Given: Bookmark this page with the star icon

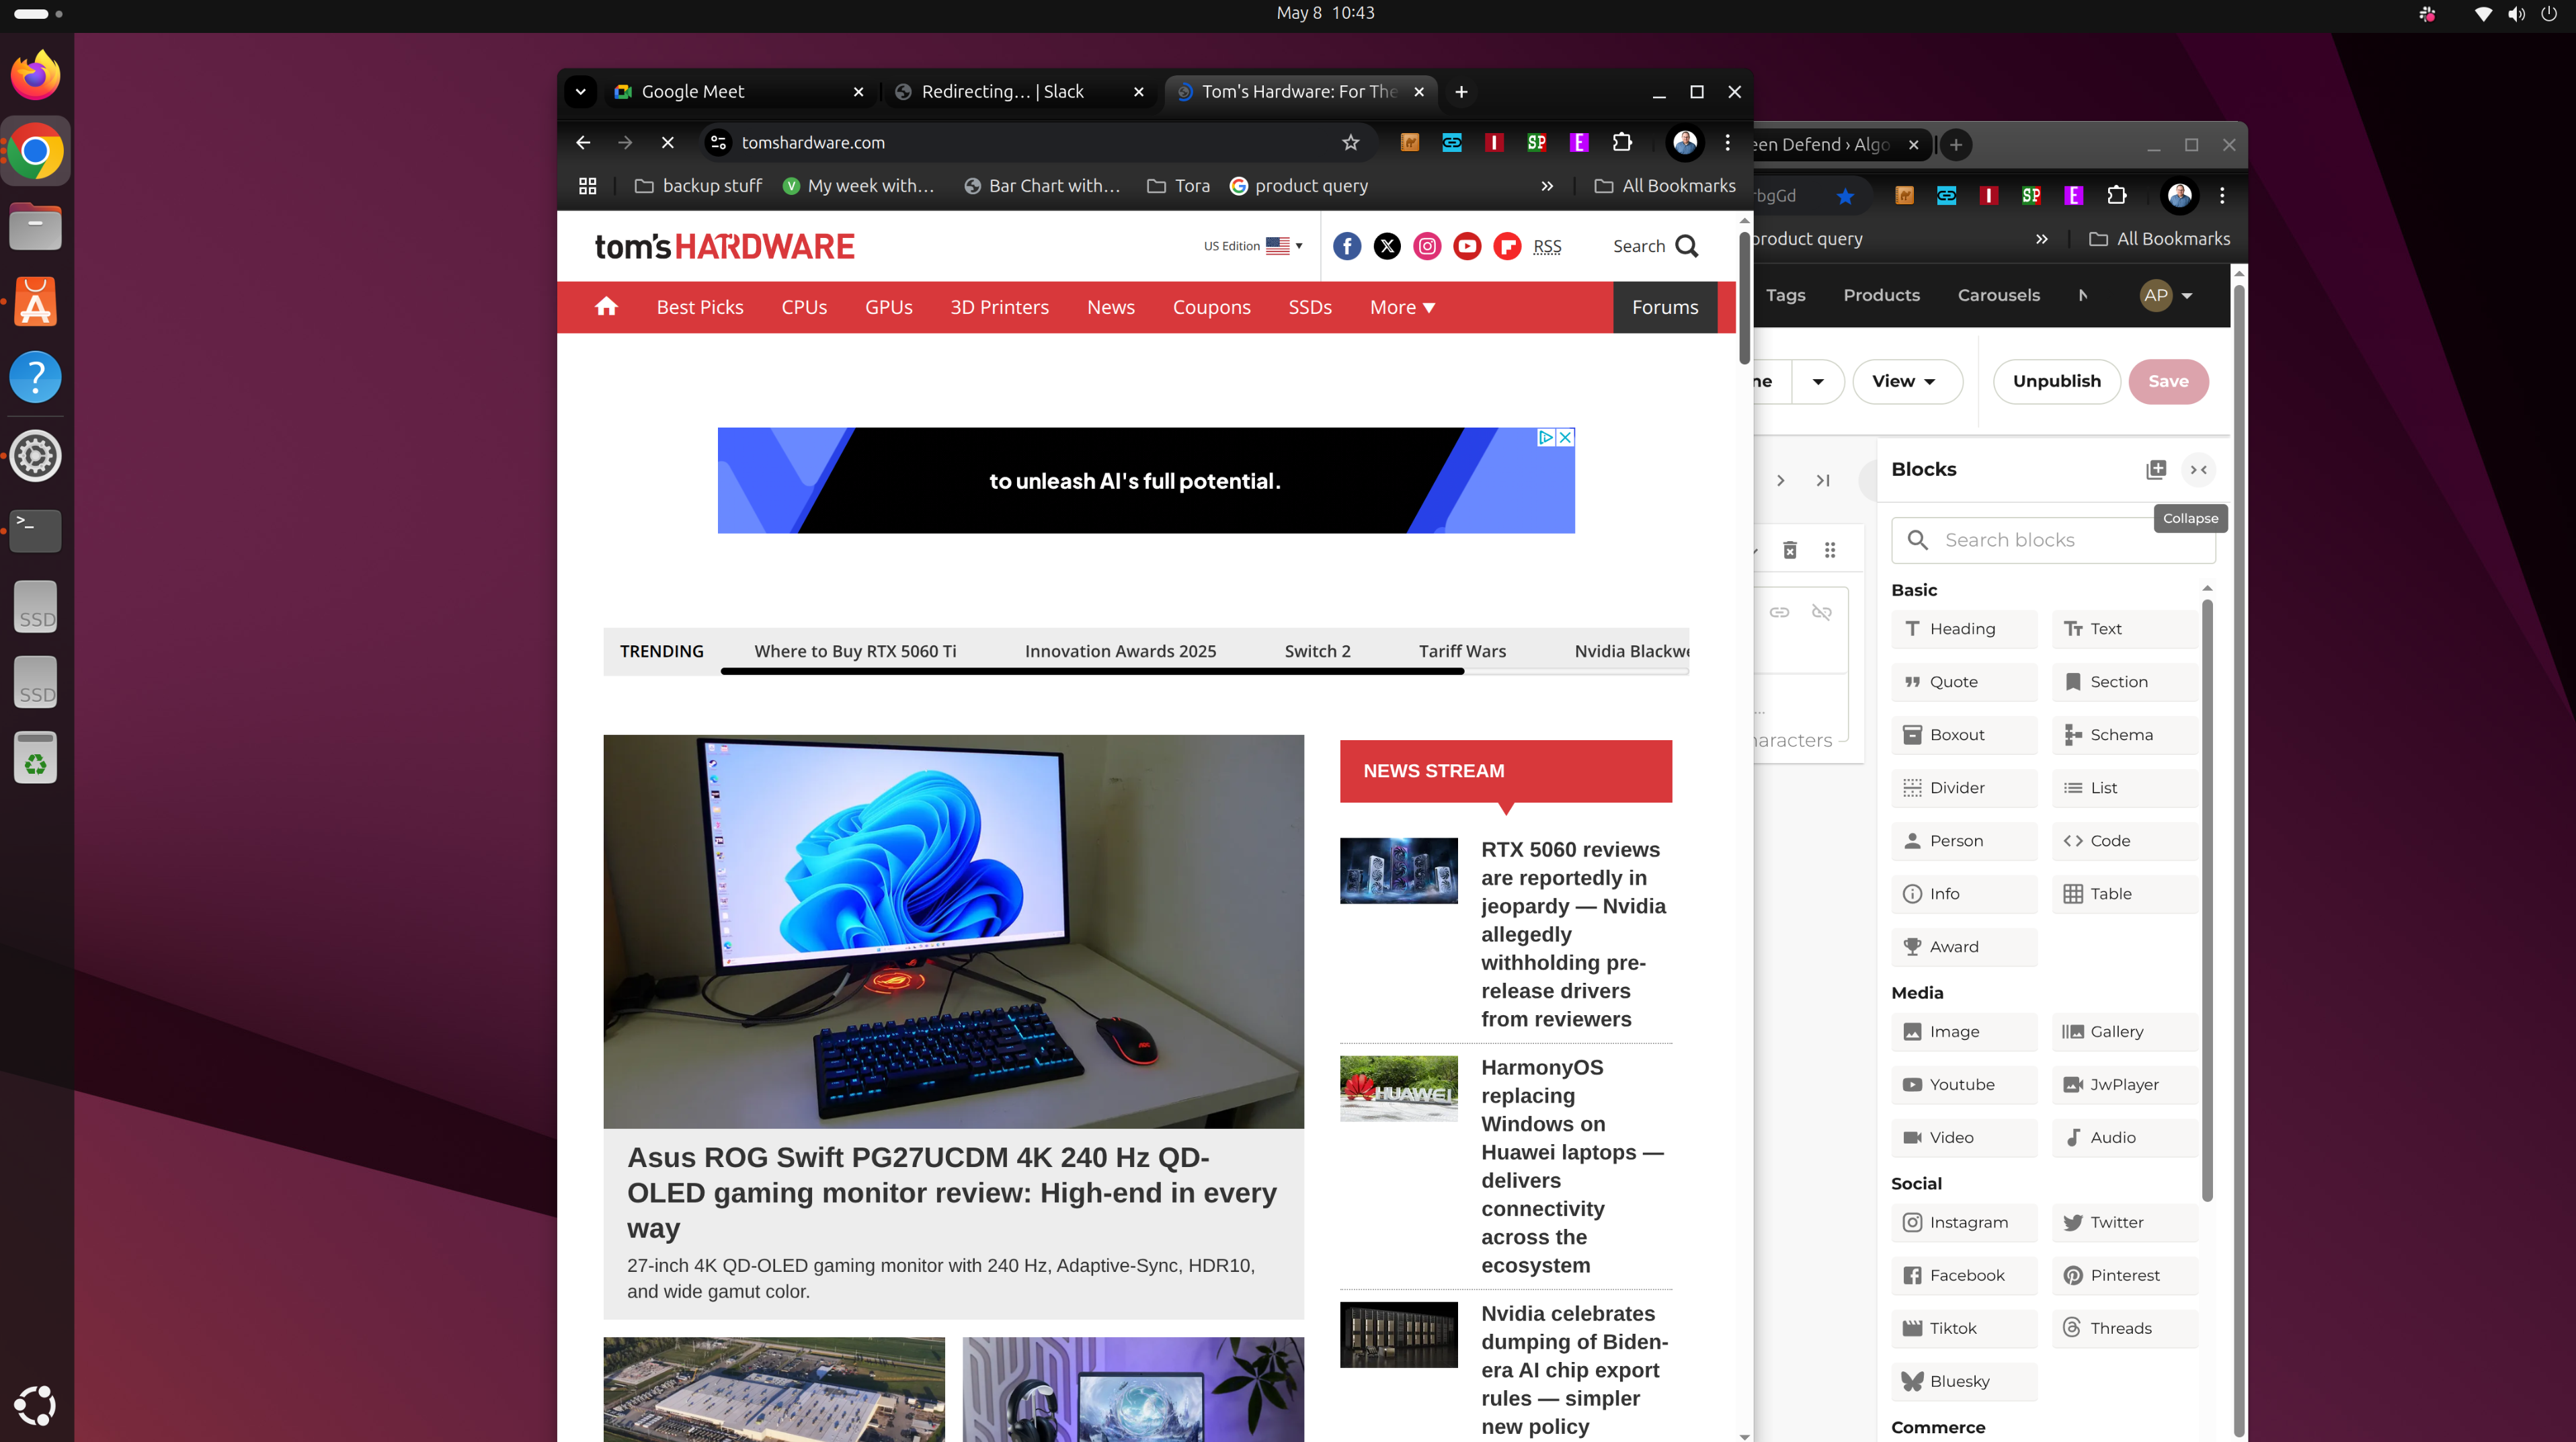Looking at the screenshot, I should [1350, 143].
